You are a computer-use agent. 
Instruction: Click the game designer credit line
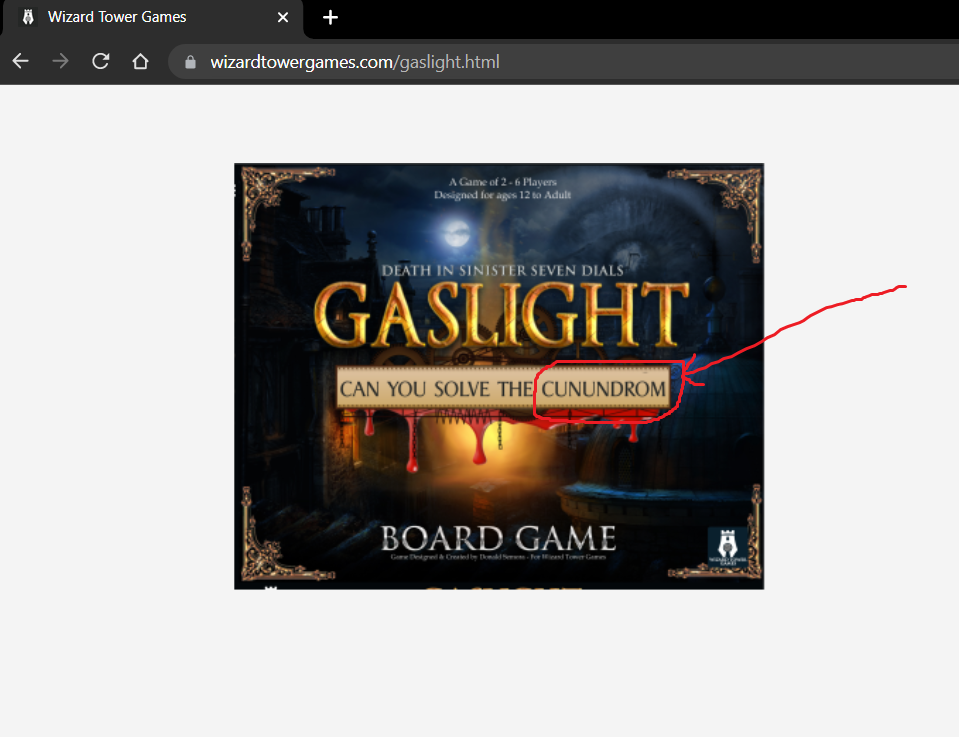pyautogui.click(x=498, y=557)
